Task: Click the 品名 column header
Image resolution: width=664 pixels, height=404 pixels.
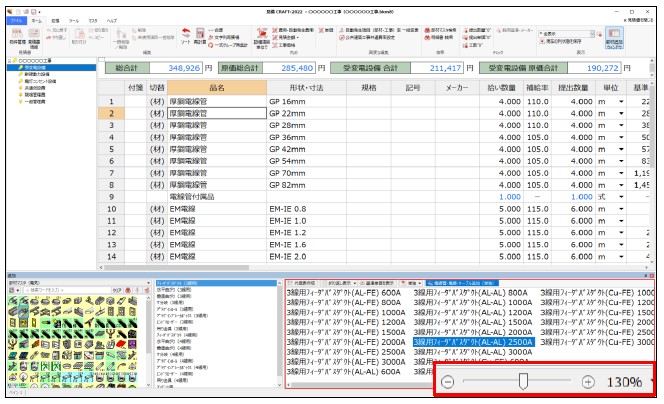Action: (x=216, y=87)
